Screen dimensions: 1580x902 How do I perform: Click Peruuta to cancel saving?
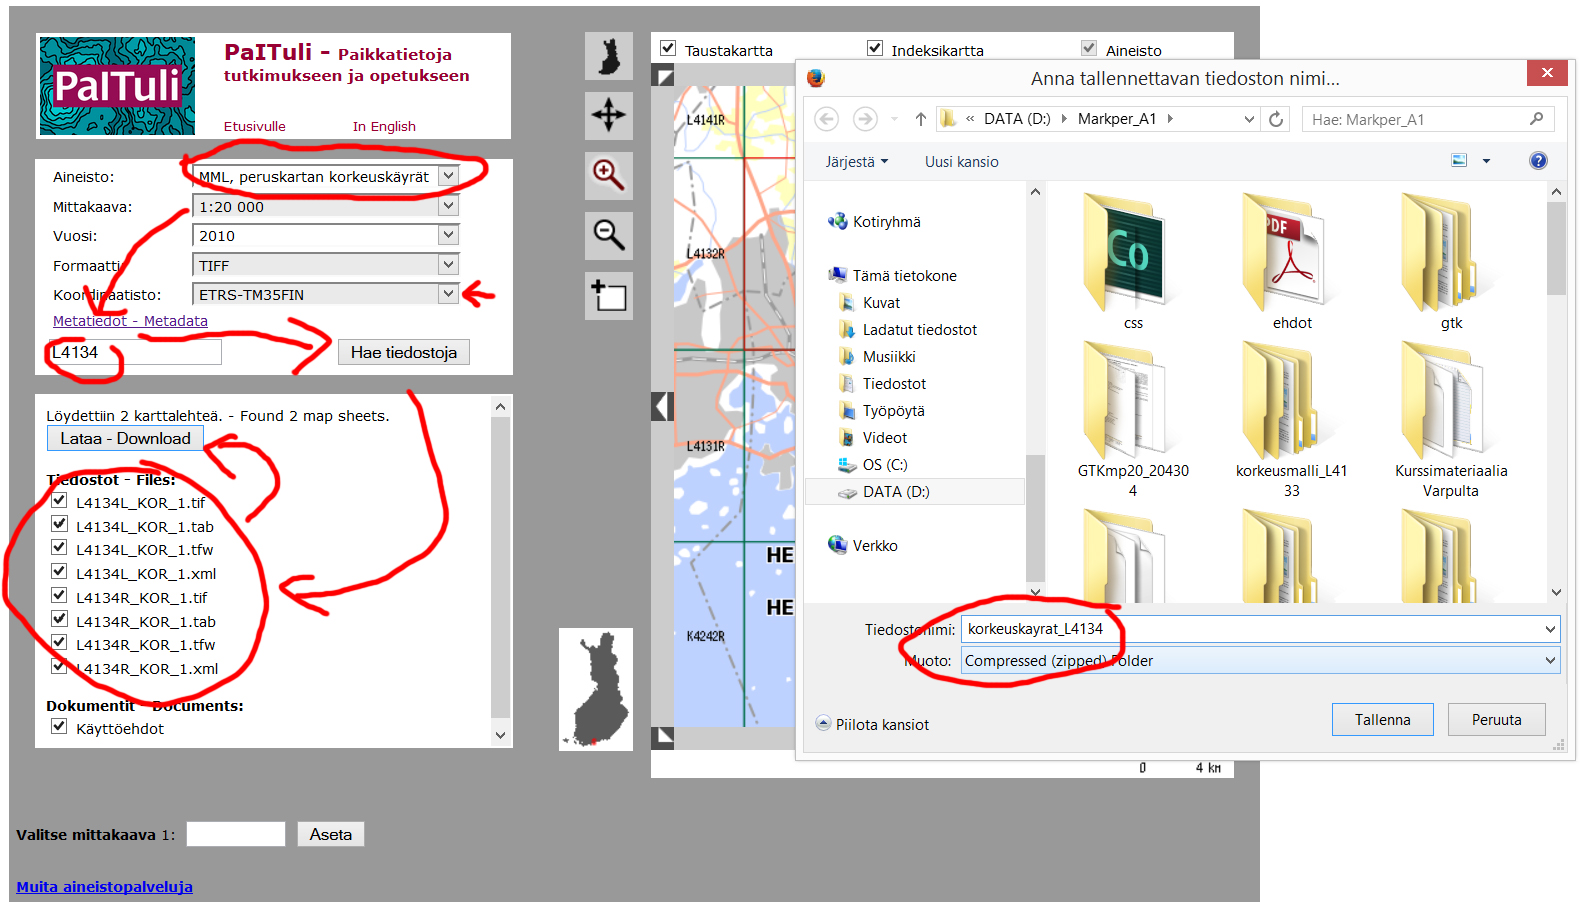pos(1497,720)
